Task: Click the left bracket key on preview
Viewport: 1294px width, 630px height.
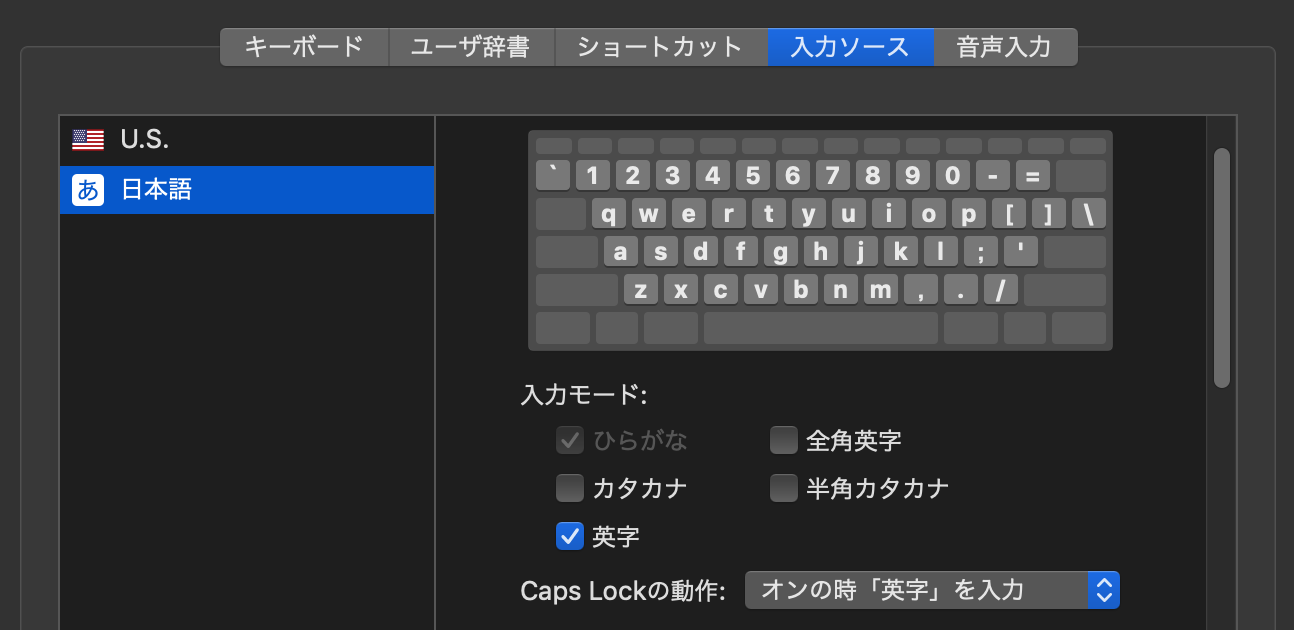Action: 1009,214
